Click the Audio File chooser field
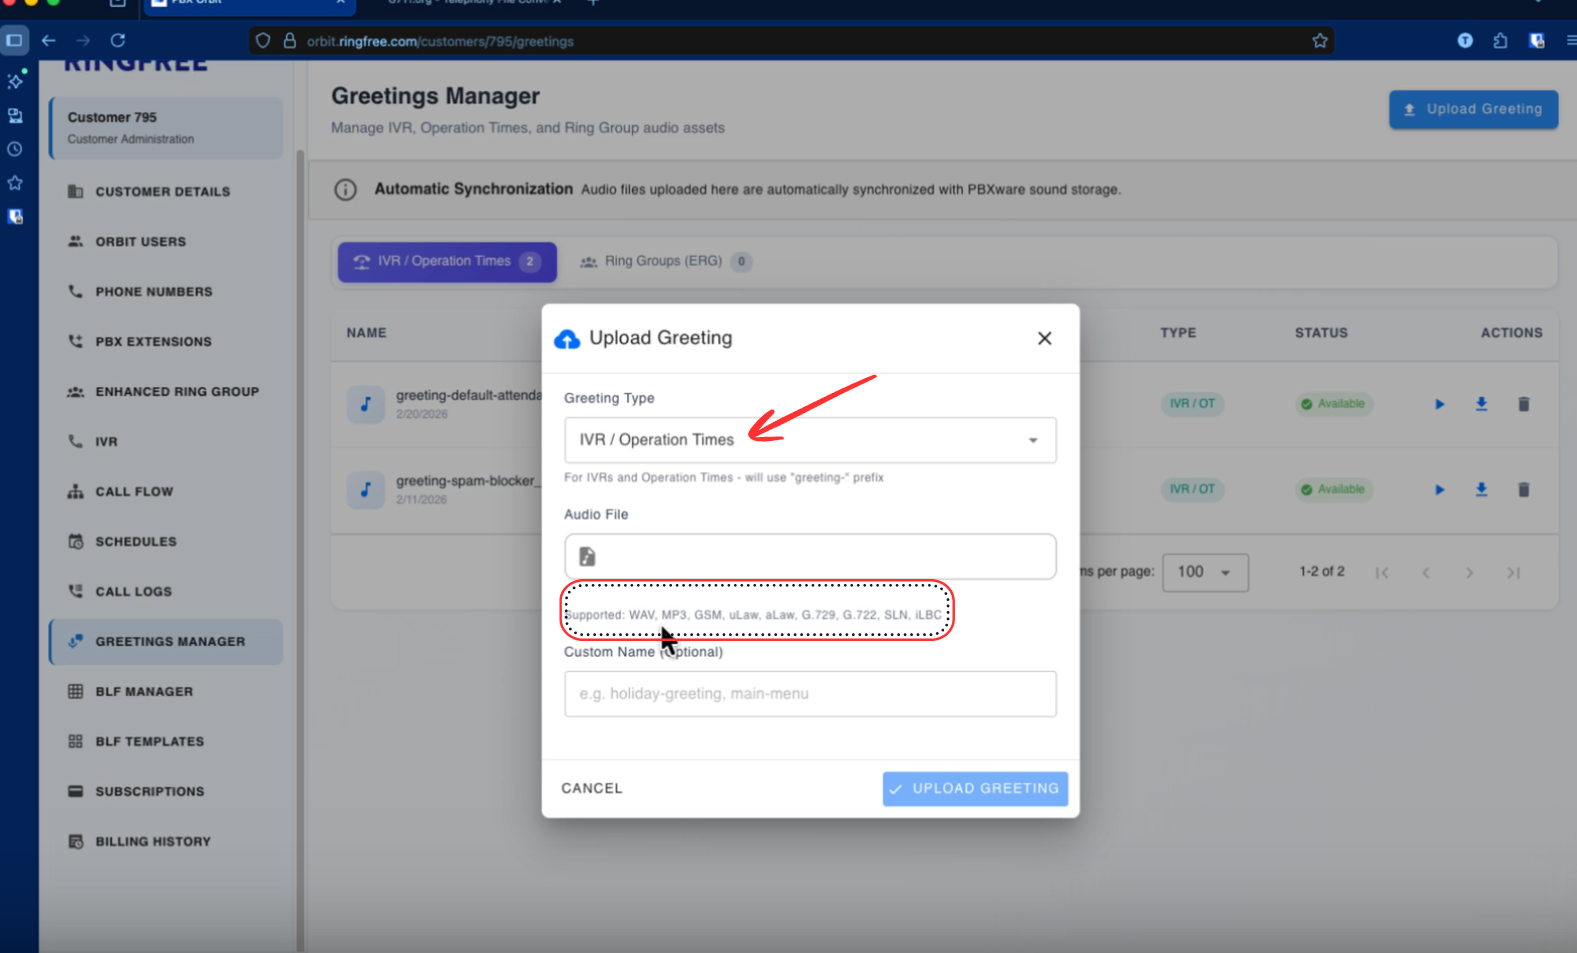Screen dimensions: 1577x953 (x=809, y=557)
